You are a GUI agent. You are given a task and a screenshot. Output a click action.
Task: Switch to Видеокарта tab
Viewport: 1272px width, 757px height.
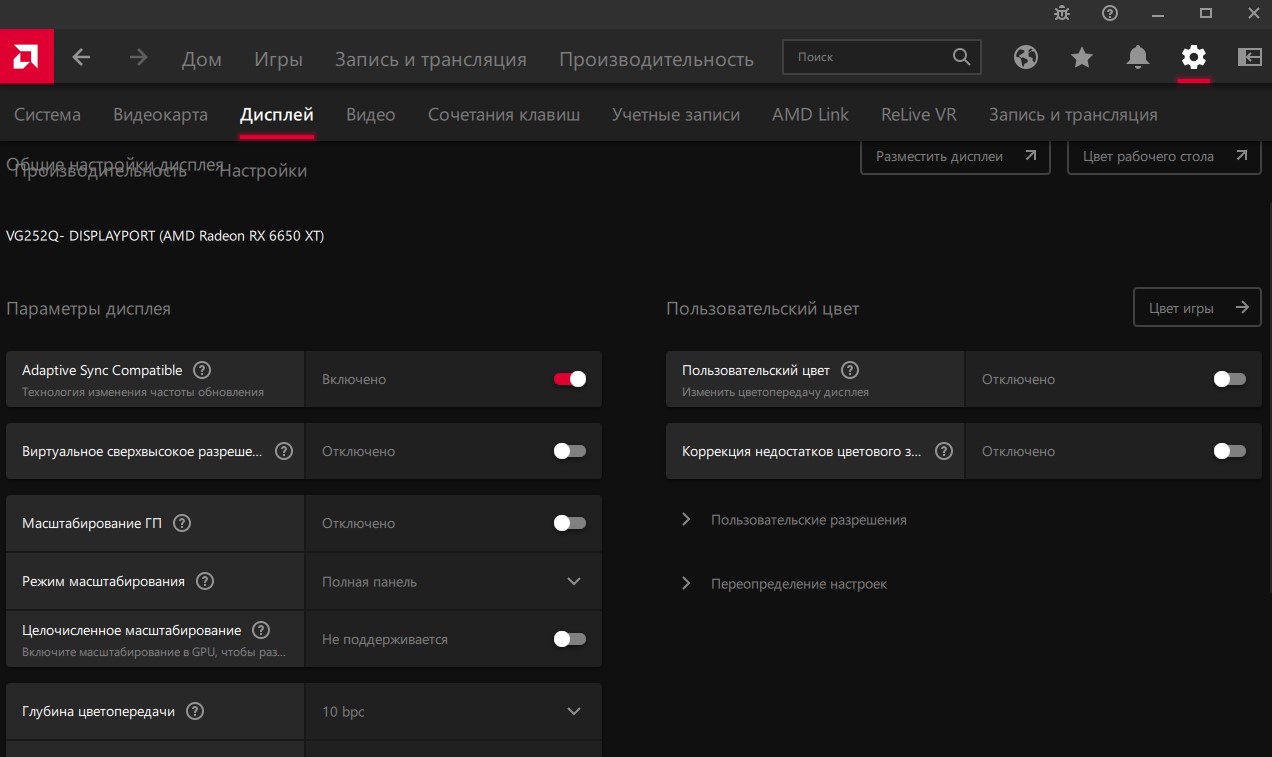161,114
